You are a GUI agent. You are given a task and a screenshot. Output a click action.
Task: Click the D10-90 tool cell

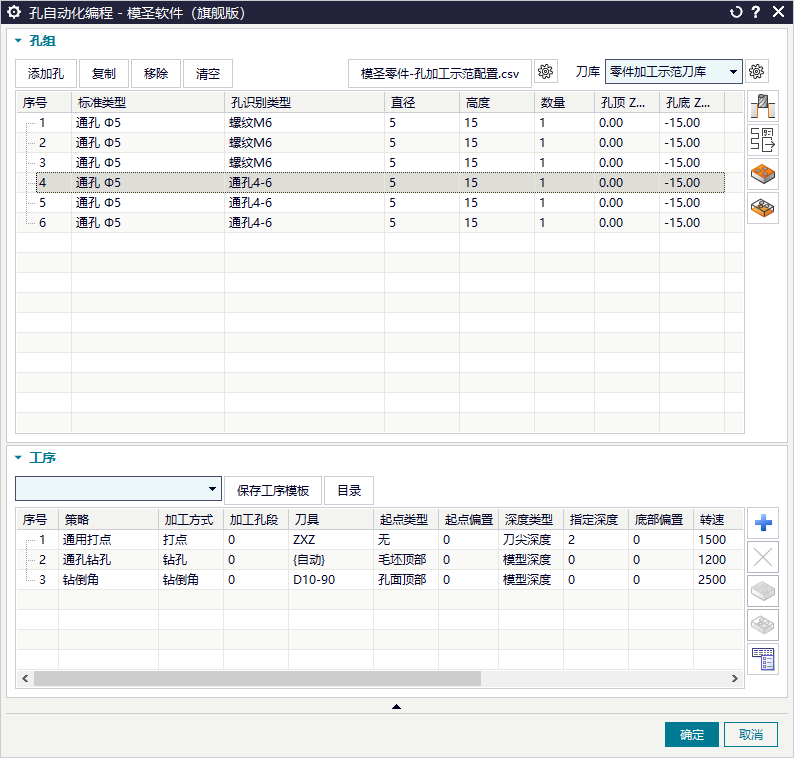click(331, 580)
